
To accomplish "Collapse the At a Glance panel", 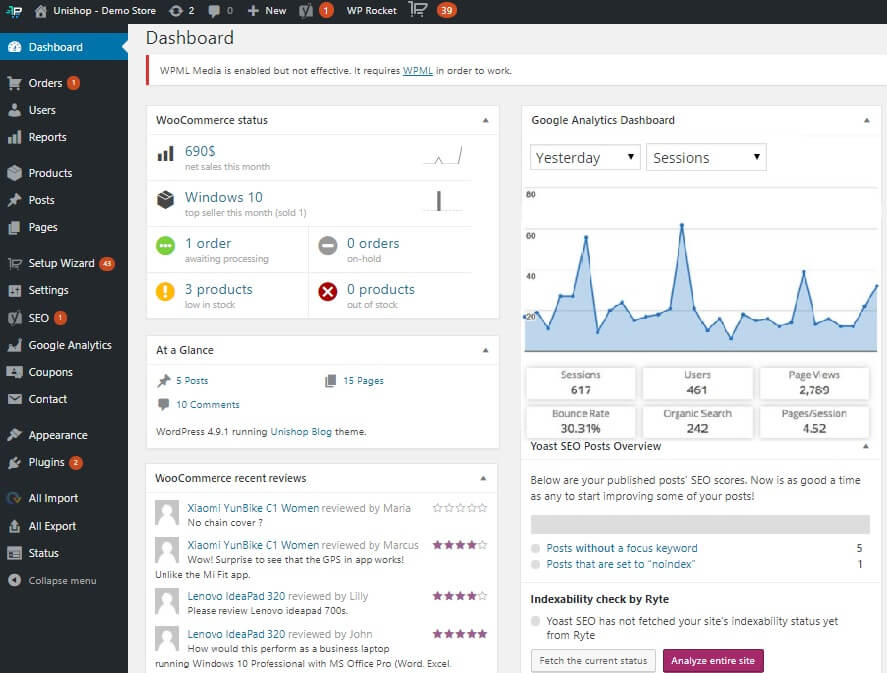I will coord(485,350).
